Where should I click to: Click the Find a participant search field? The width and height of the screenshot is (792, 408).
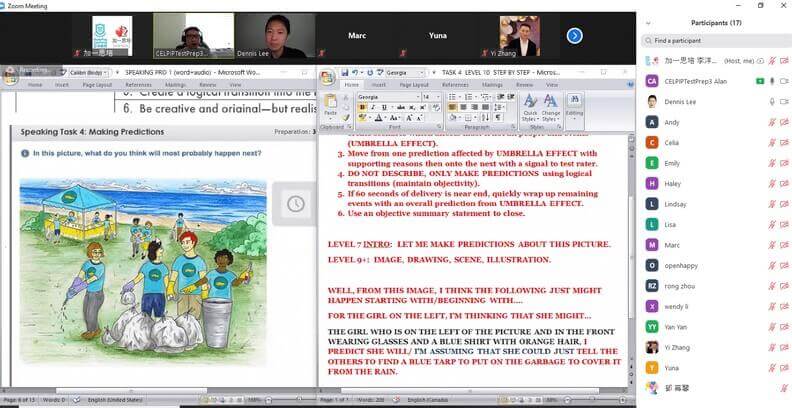715,41
